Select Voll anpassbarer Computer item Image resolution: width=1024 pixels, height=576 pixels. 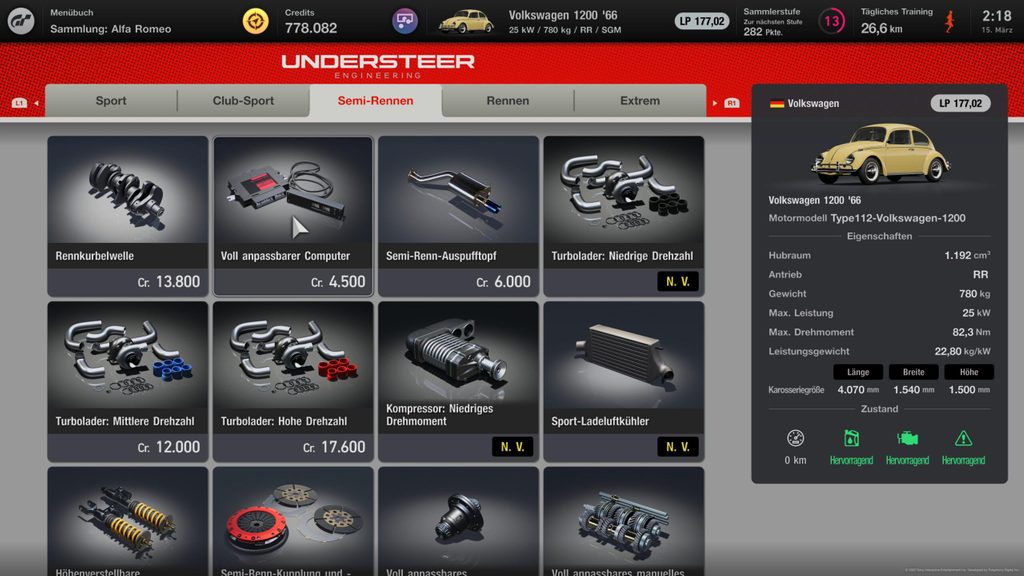pyautogui.click(x=293, y=216)
